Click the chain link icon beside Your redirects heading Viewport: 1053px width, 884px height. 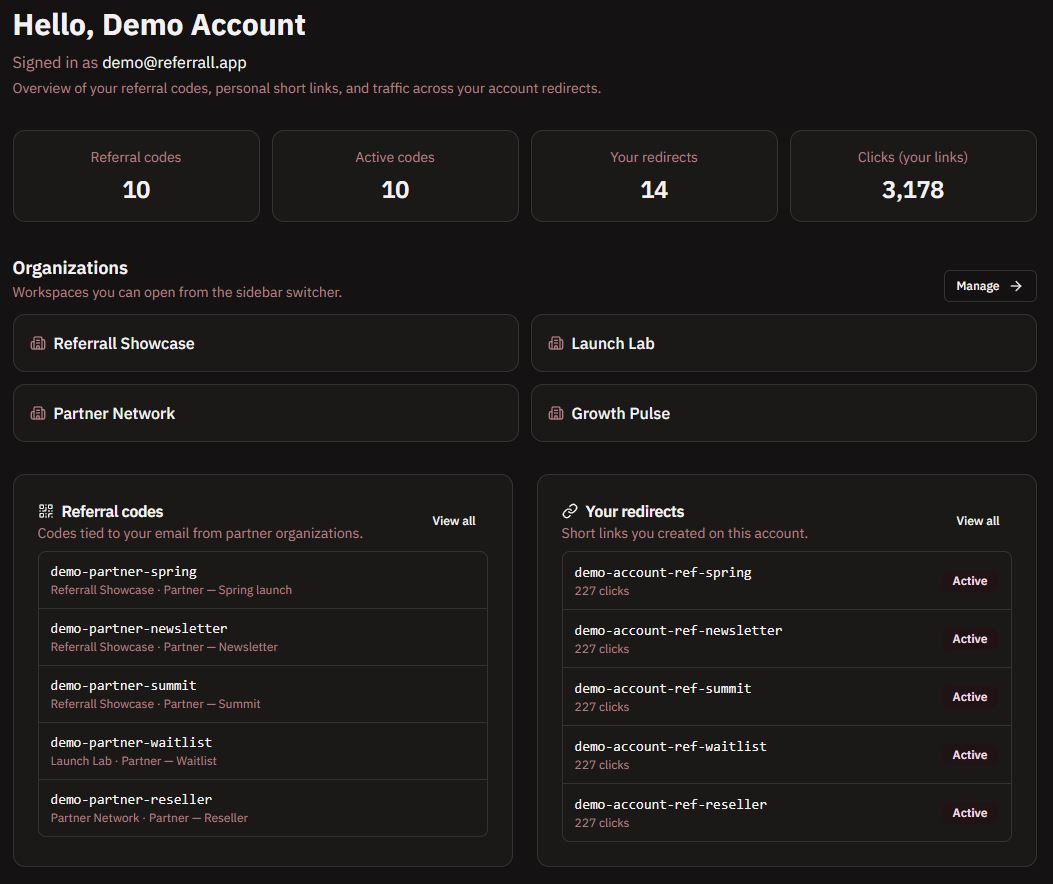571,511
